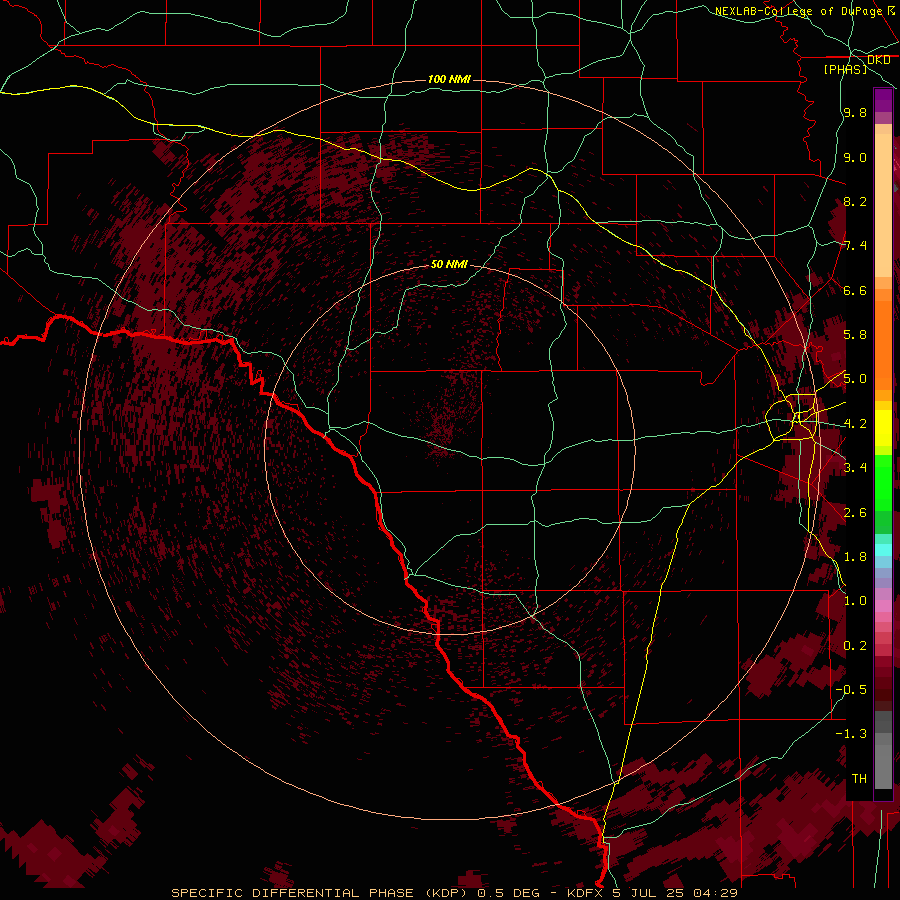Click the "50 NMI" range ring label
Image resolution: width=900 pixels, height=900 pixels.
pos(449,264)
